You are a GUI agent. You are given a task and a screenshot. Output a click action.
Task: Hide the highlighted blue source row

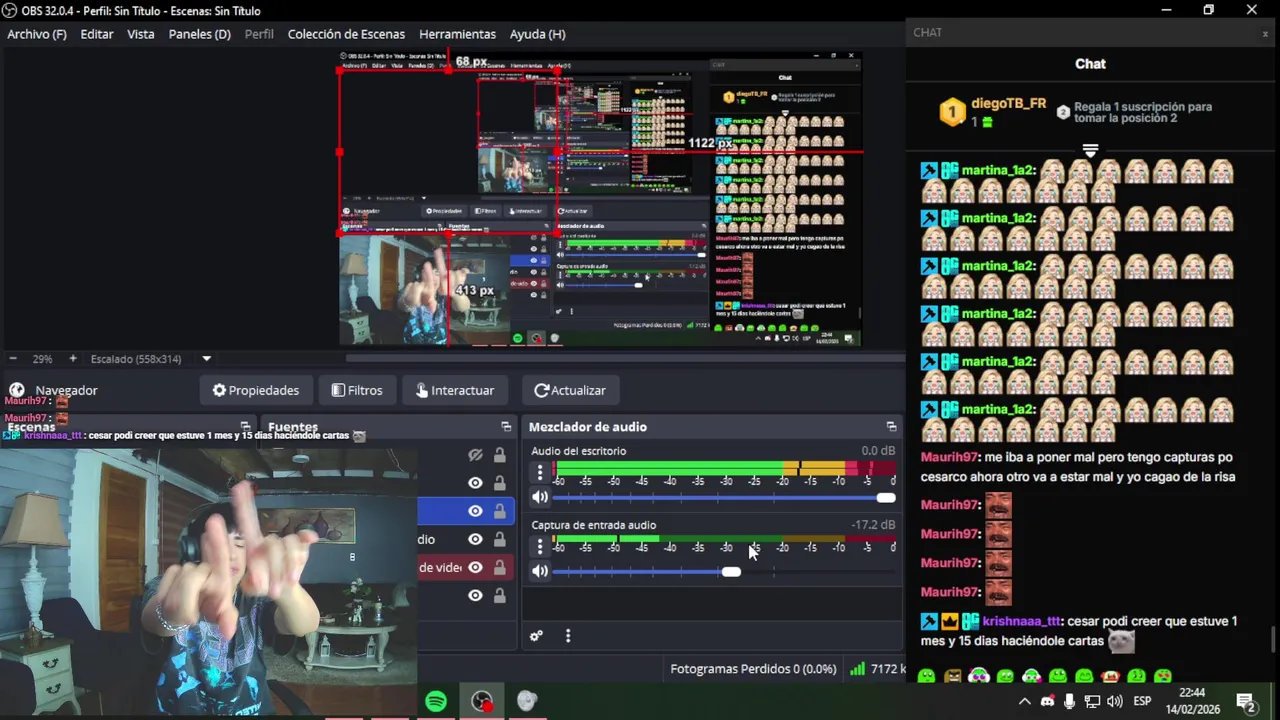click(x=475, y=511)
